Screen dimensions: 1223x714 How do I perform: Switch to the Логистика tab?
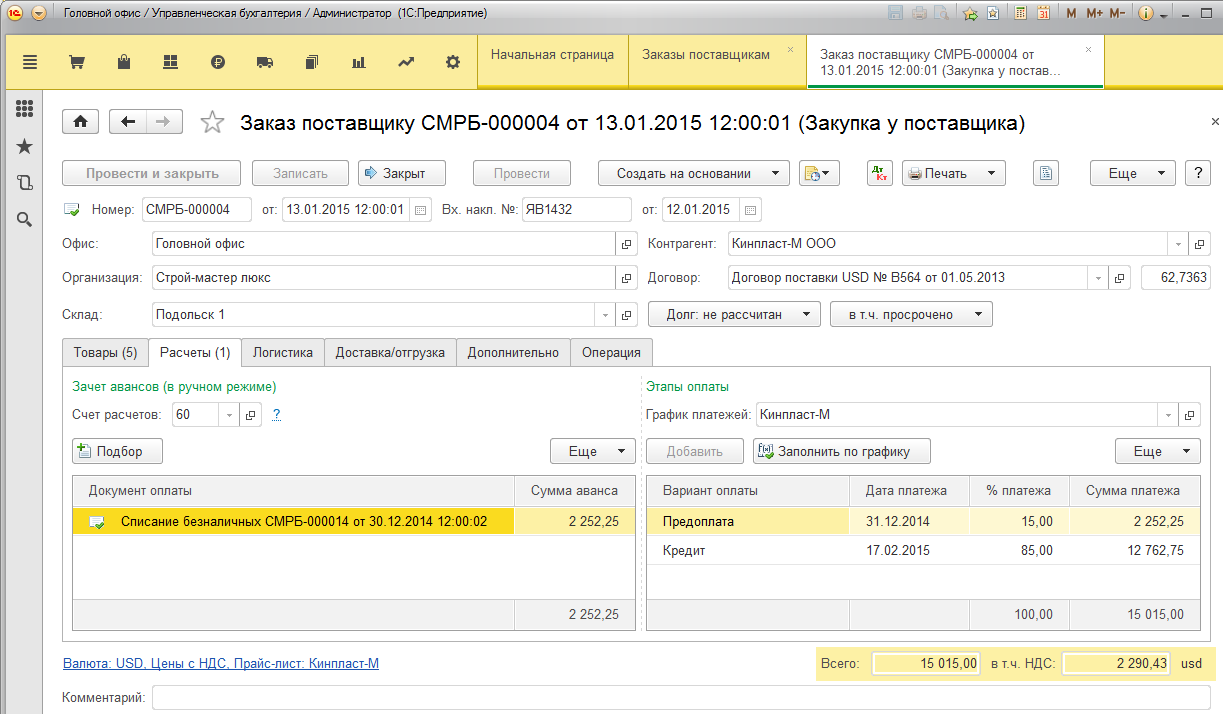(283, 352)
